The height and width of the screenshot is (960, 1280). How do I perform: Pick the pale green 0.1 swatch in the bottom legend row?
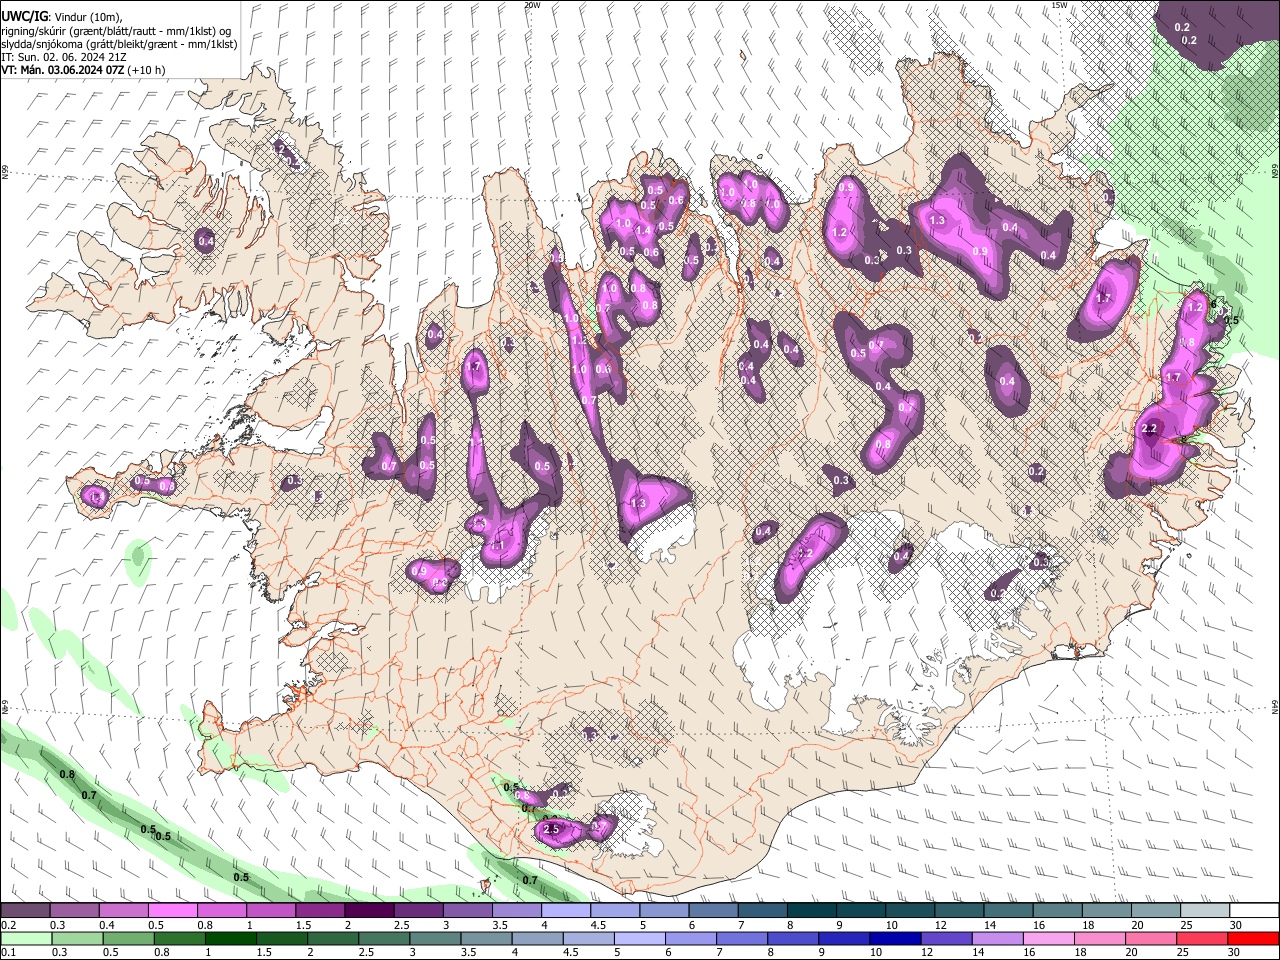click(25, 938)
